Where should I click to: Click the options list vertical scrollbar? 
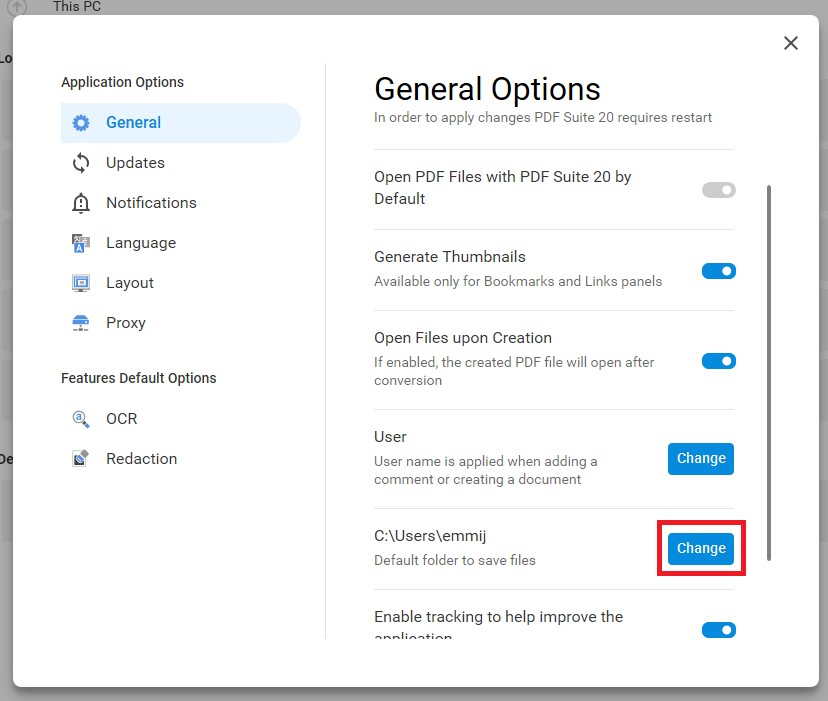coord(769,372)
